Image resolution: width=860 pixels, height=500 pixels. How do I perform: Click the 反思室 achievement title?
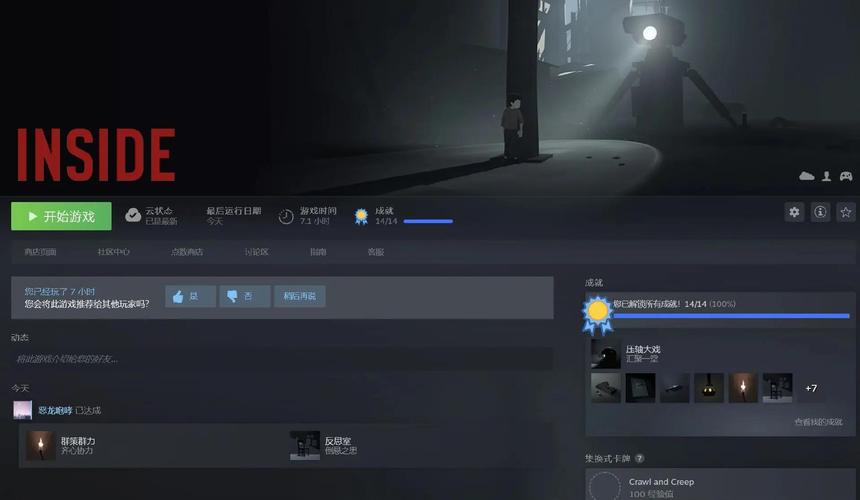point(337,441)
